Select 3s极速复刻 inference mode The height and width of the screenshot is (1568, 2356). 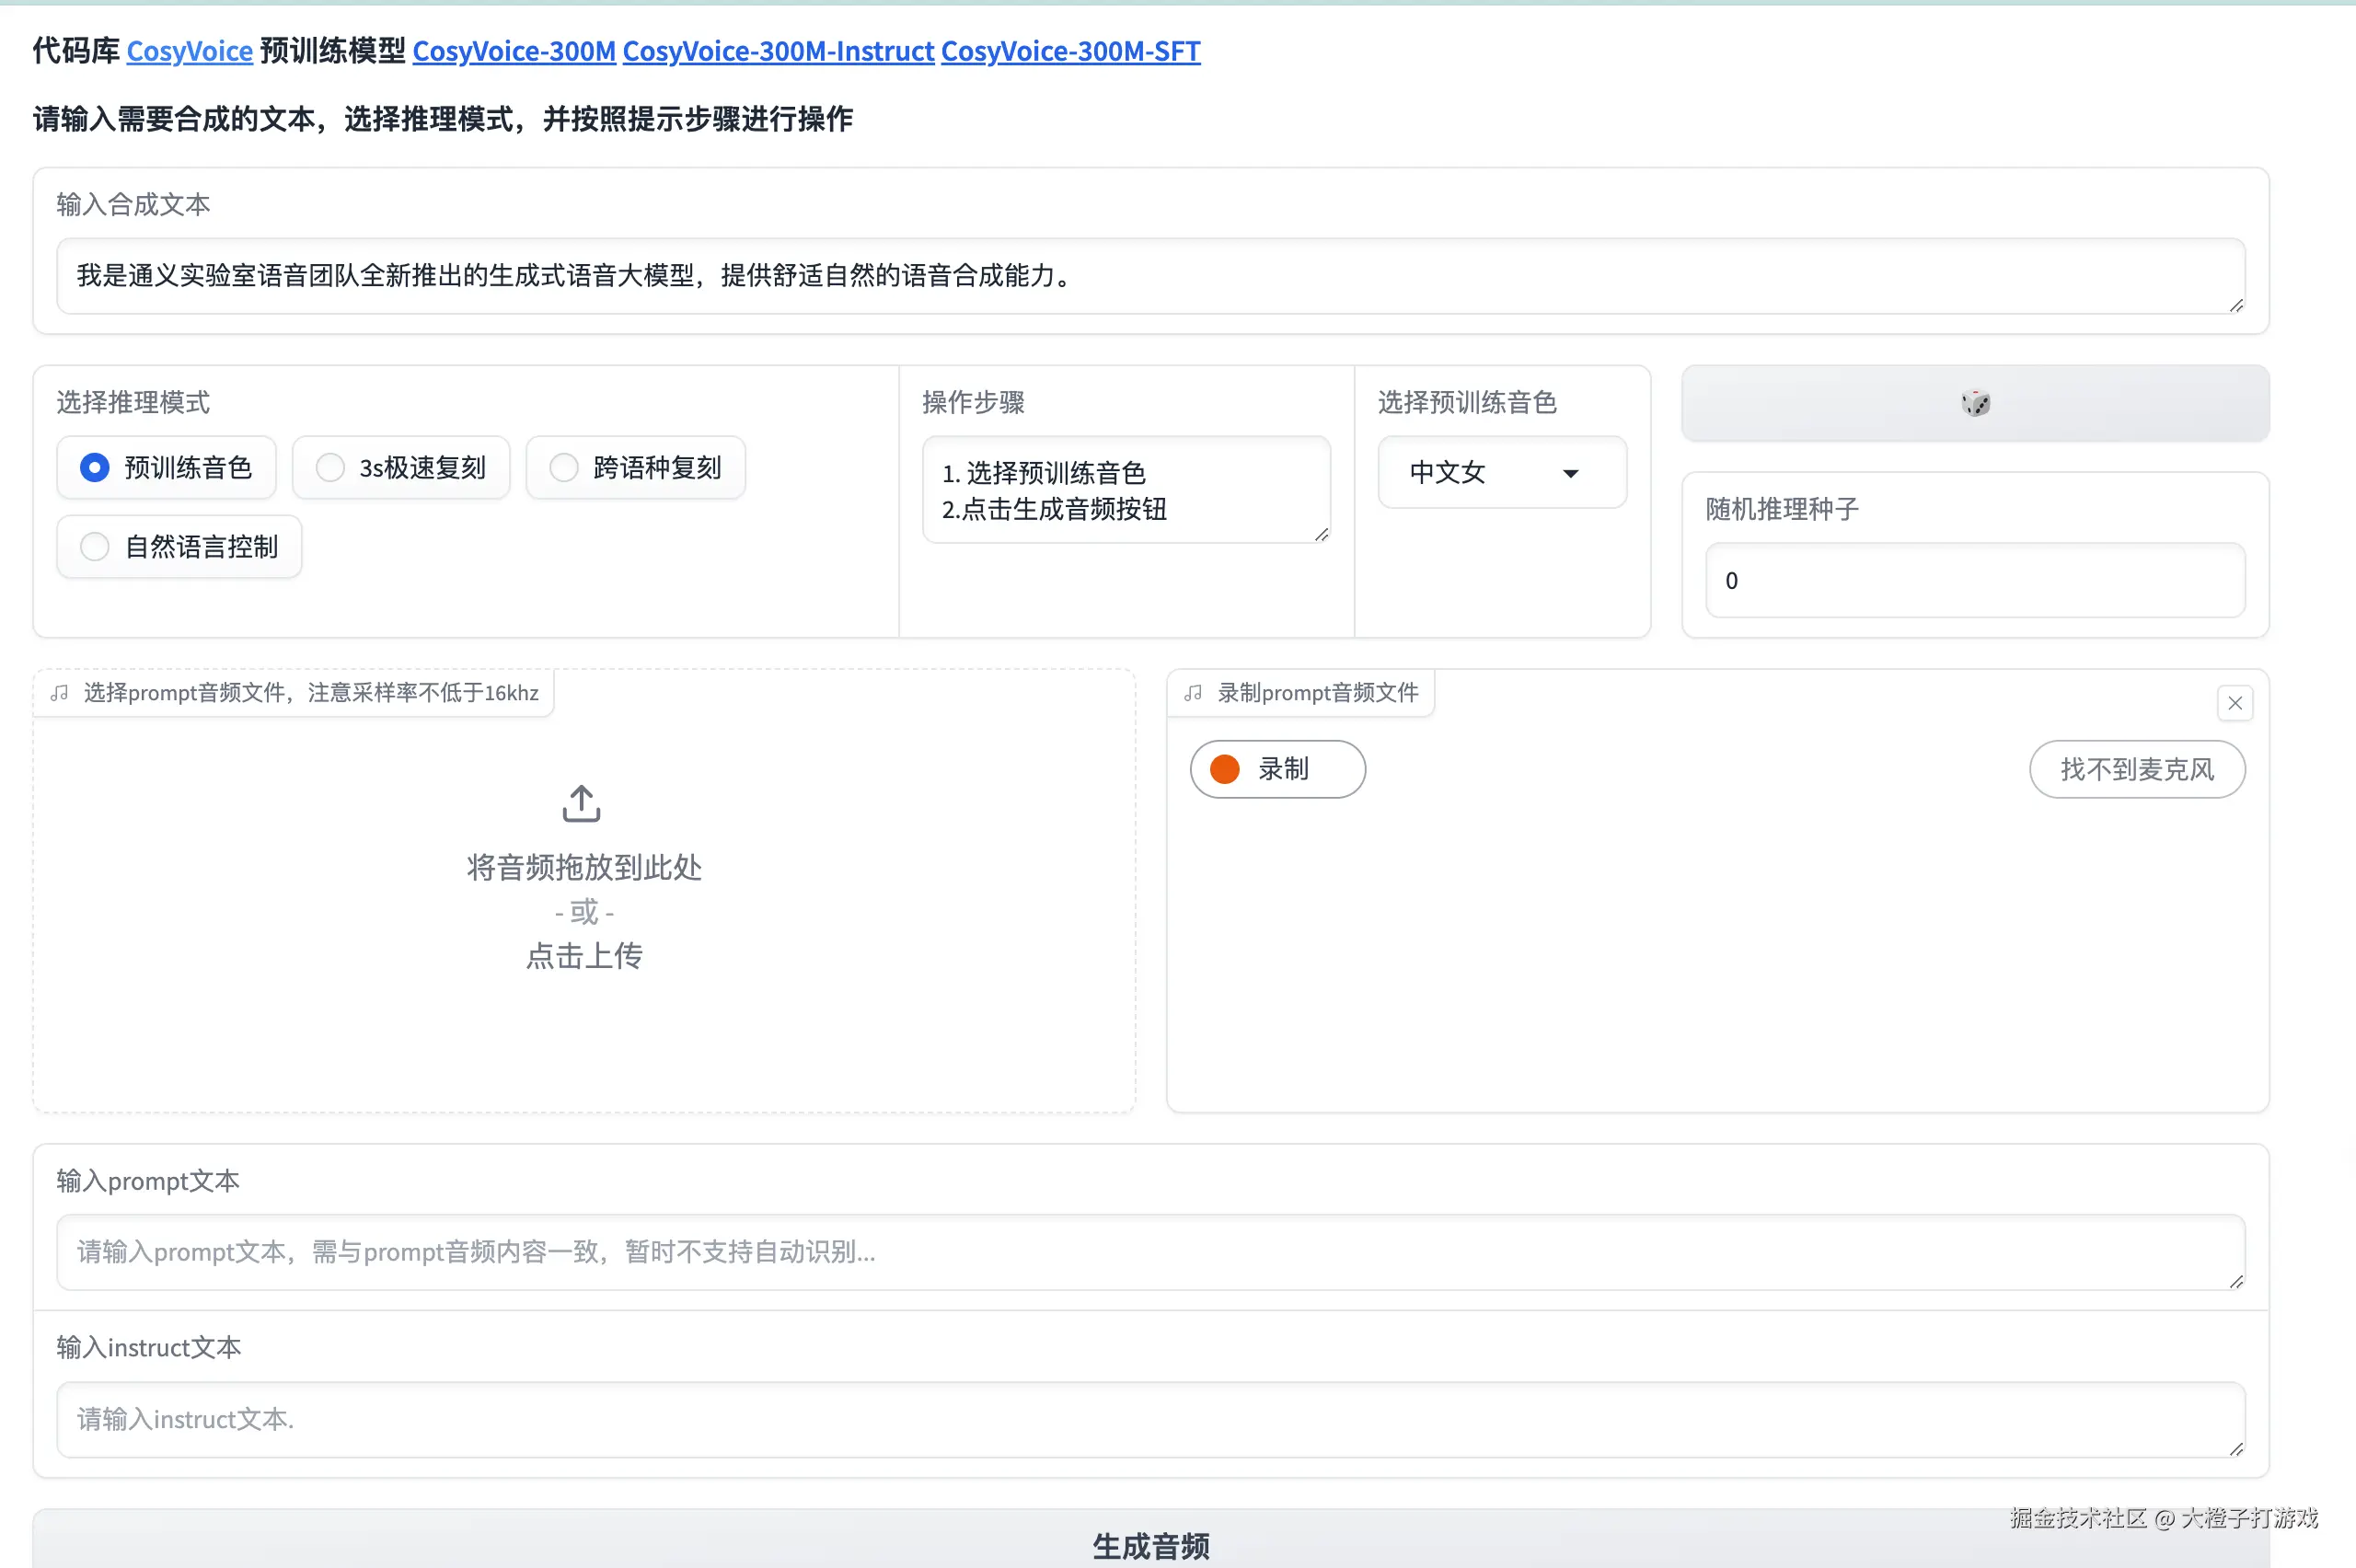click(330, 467)
